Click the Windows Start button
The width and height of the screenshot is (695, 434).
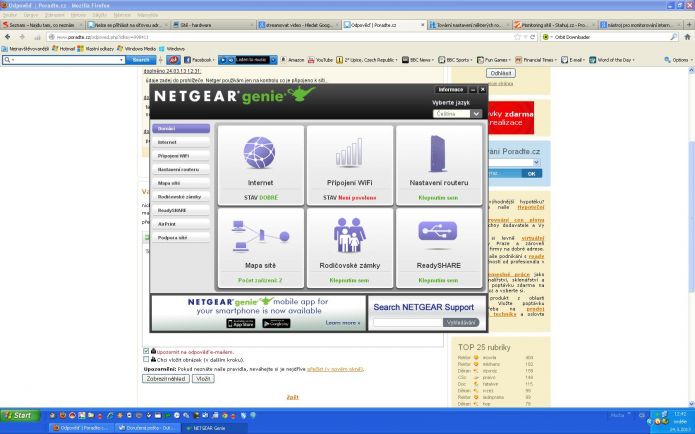point(20,415)
